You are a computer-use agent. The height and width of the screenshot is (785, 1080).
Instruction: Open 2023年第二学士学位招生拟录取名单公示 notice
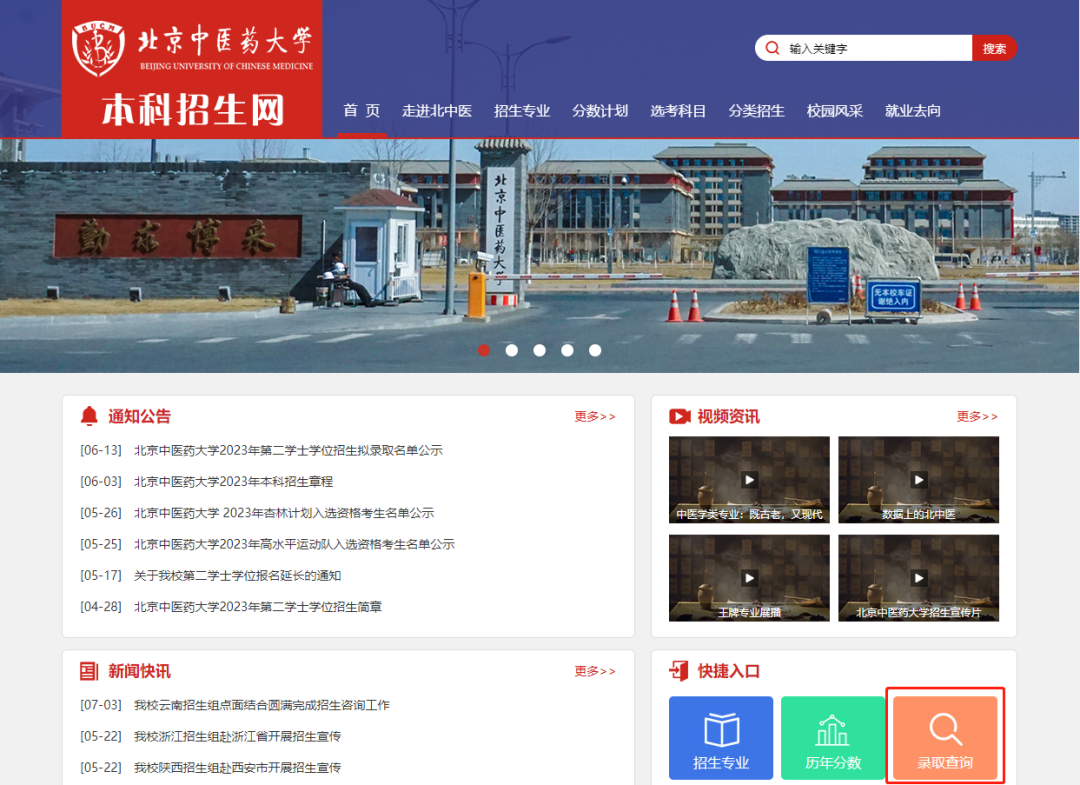[289, 450]
